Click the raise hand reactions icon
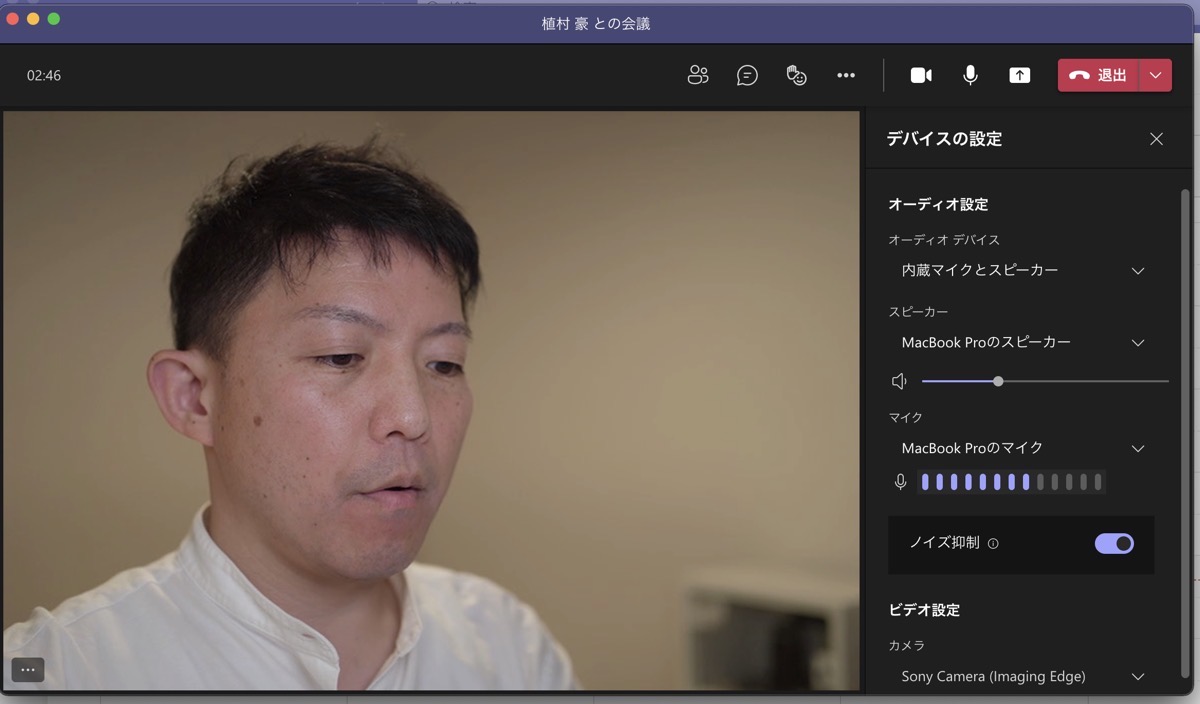The height and width of the screenshot is (704, 1200). 796,75
